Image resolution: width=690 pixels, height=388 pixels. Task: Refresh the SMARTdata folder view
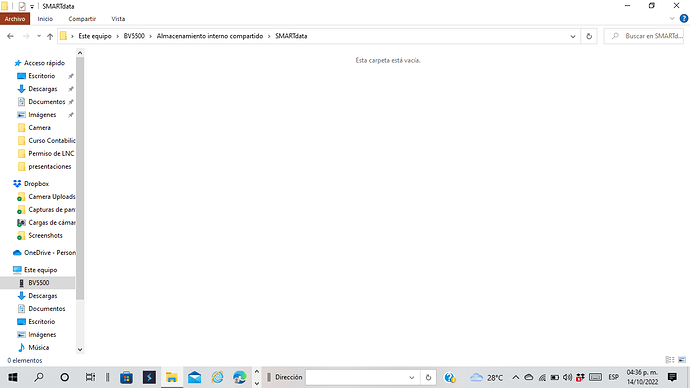[x=589, y=36]
